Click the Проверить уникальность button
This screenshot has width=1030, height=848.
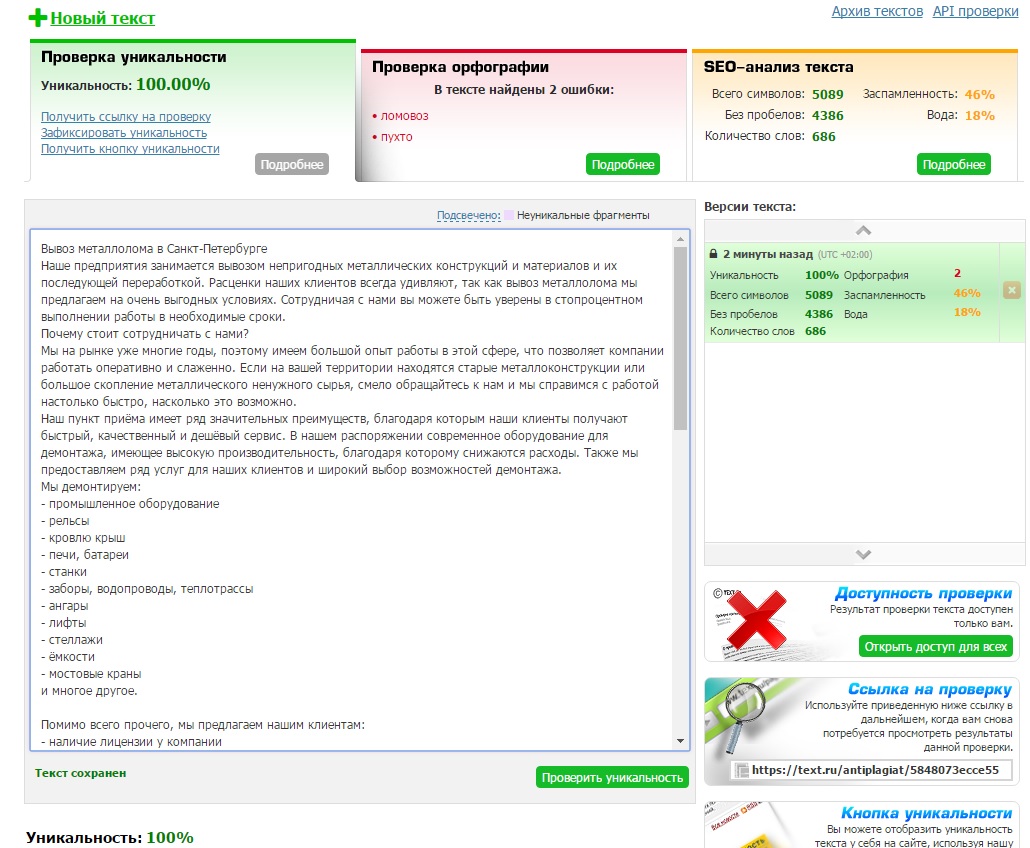click(x=612, y=778)
